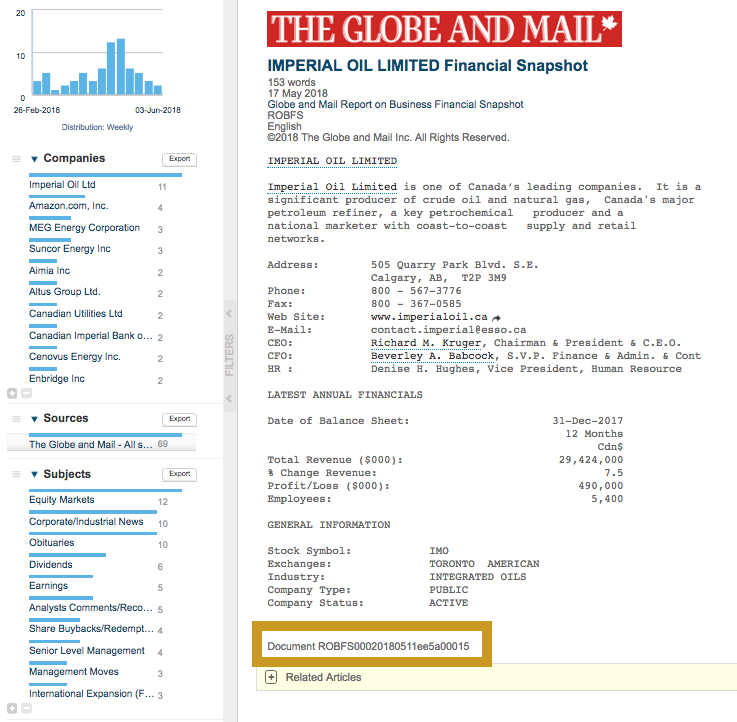Export the Companies list

[180, 159]
